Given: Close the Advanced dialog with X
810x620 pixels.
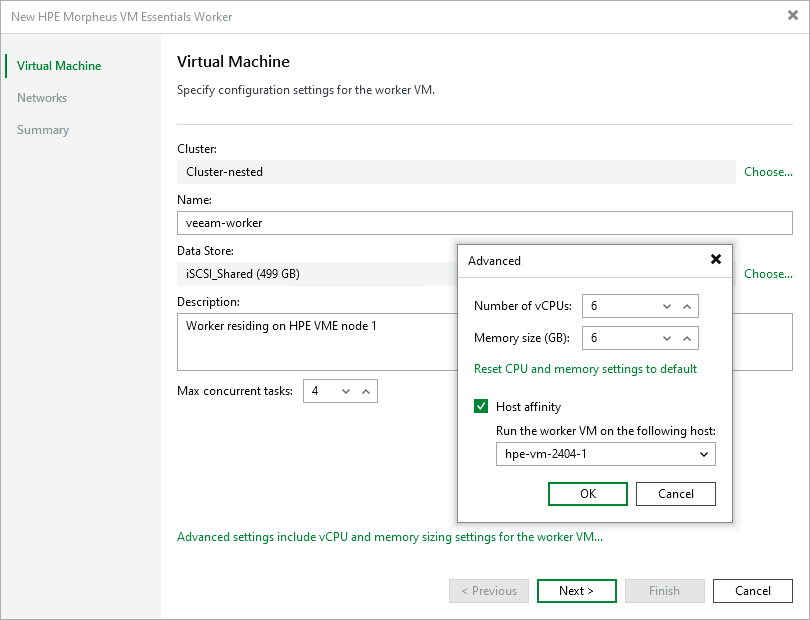Looking at the screenshot, I should (716, 259).
